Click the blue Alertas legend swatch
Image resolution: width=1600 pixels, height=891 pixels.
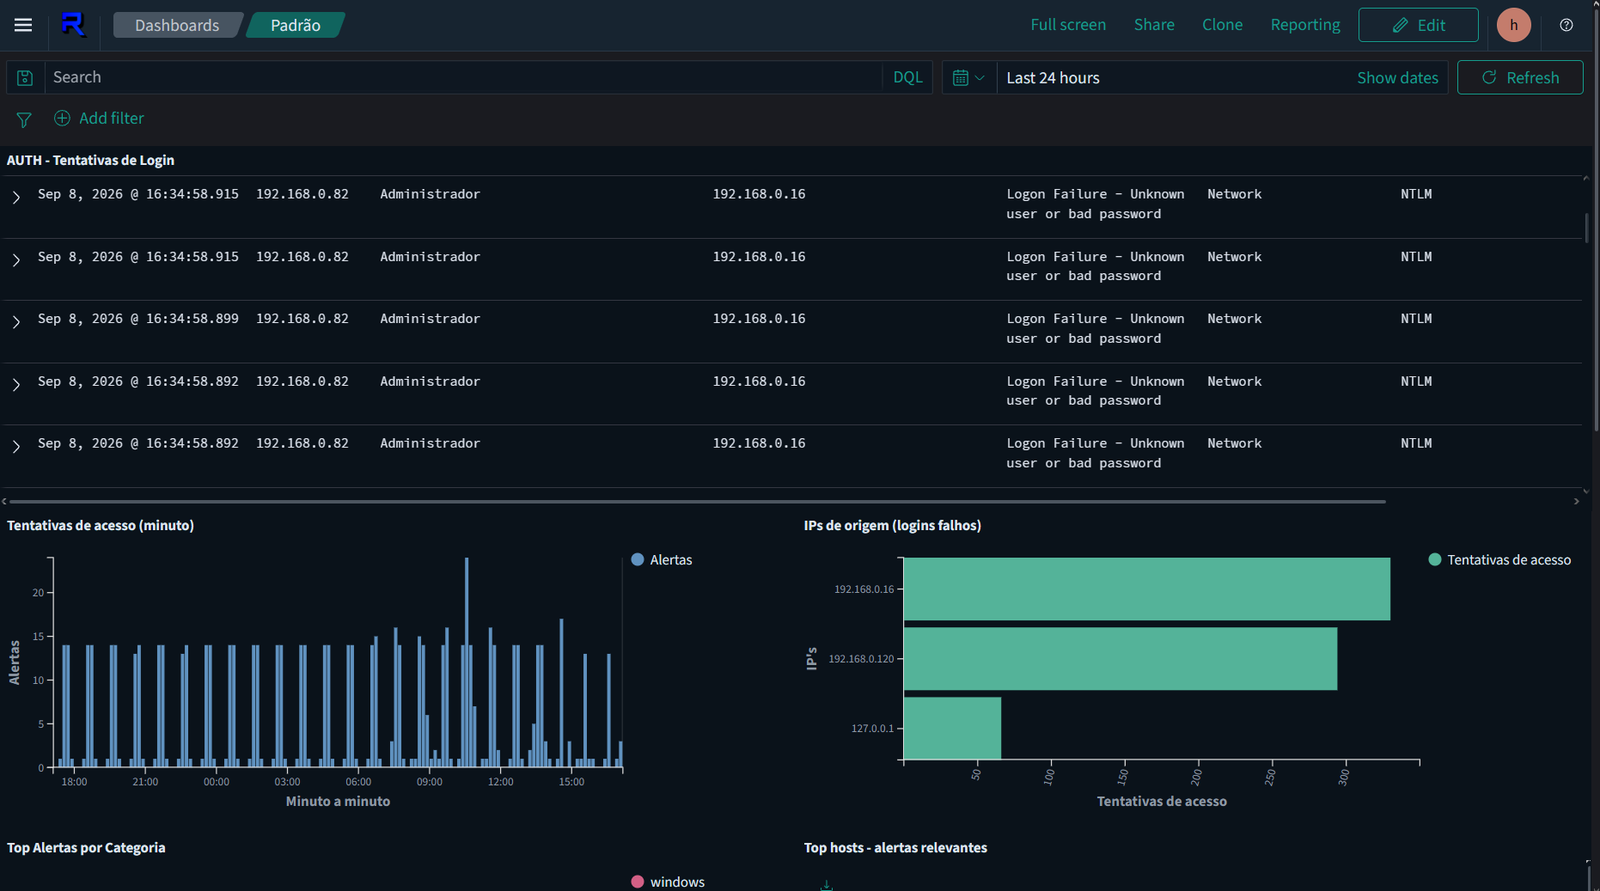(x=637, y=560)
